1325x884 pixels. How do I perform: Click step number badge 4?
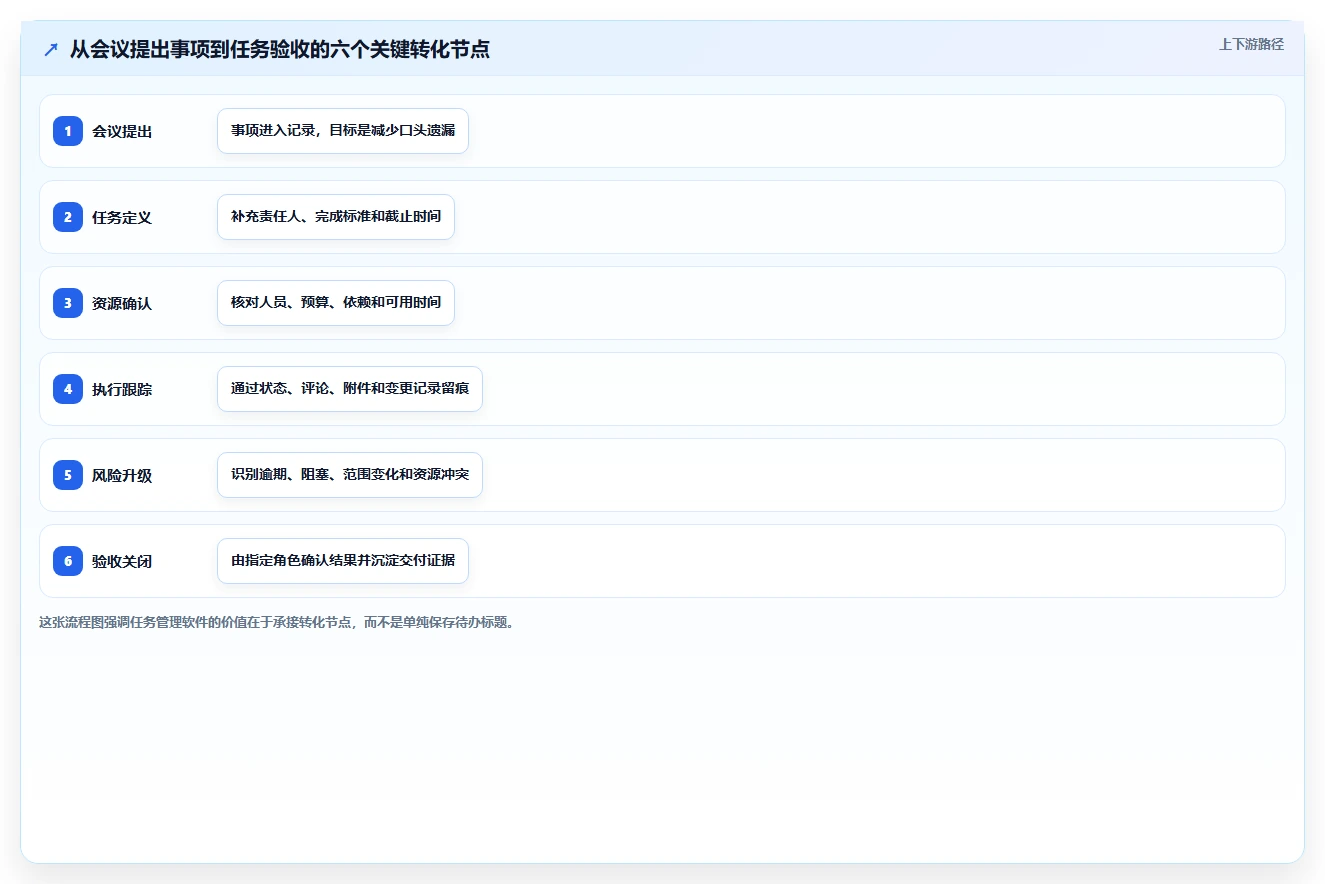68,389
